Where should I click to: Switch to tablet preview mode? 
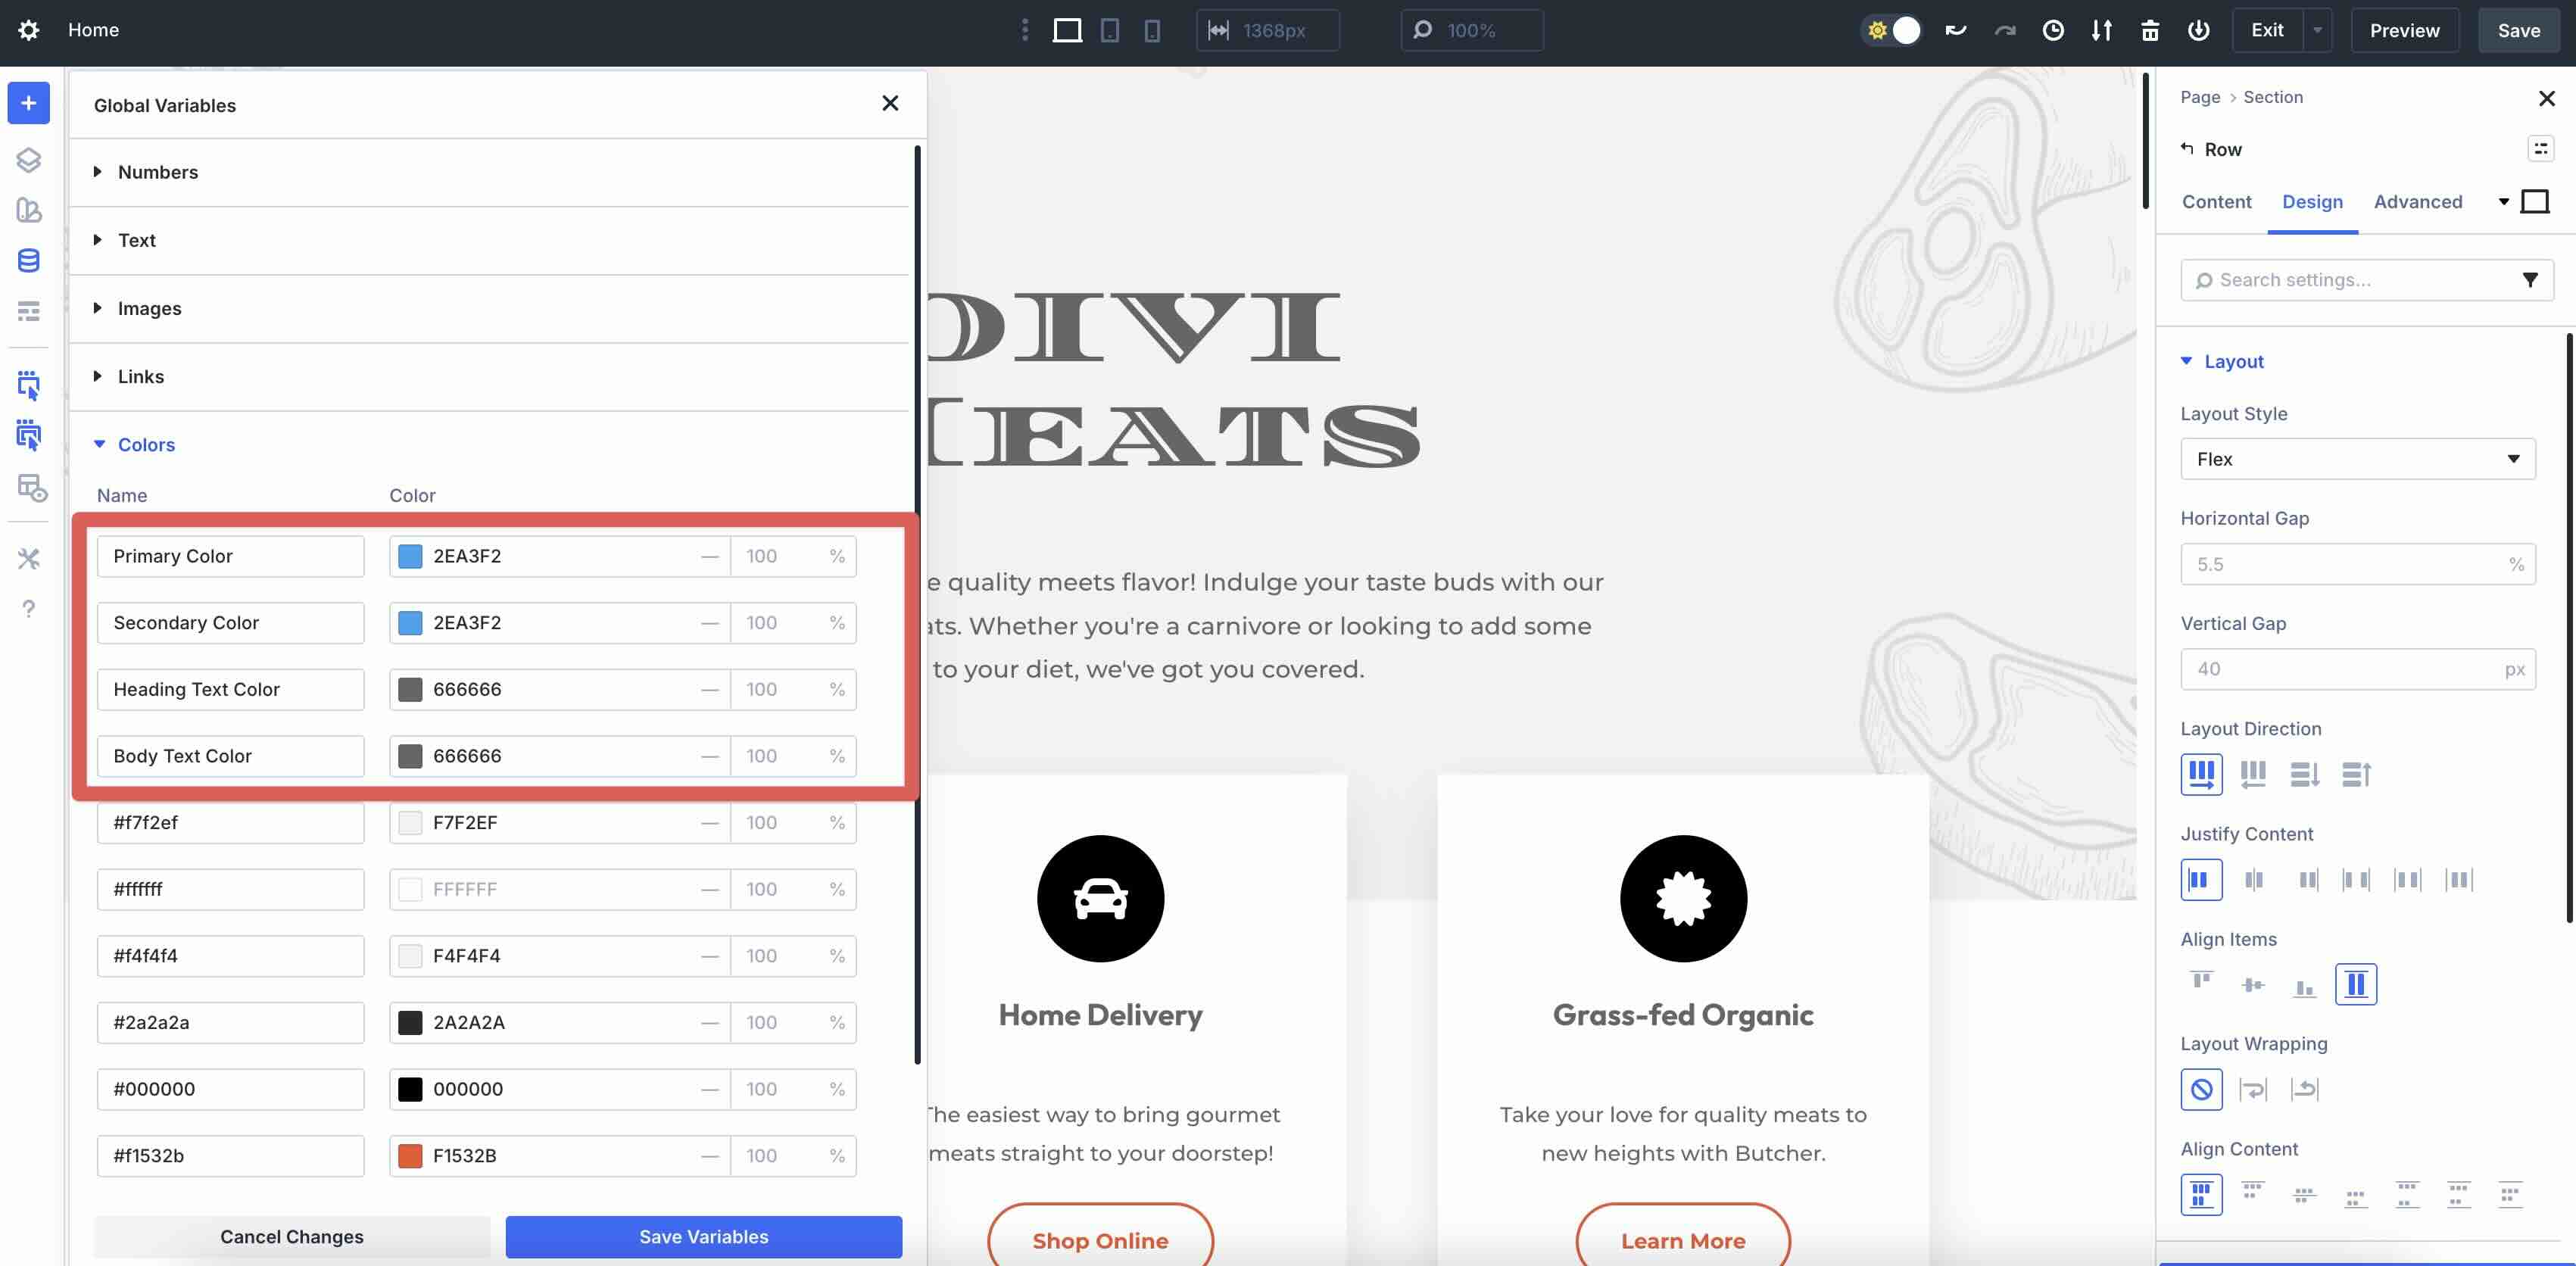[1110, 30]
